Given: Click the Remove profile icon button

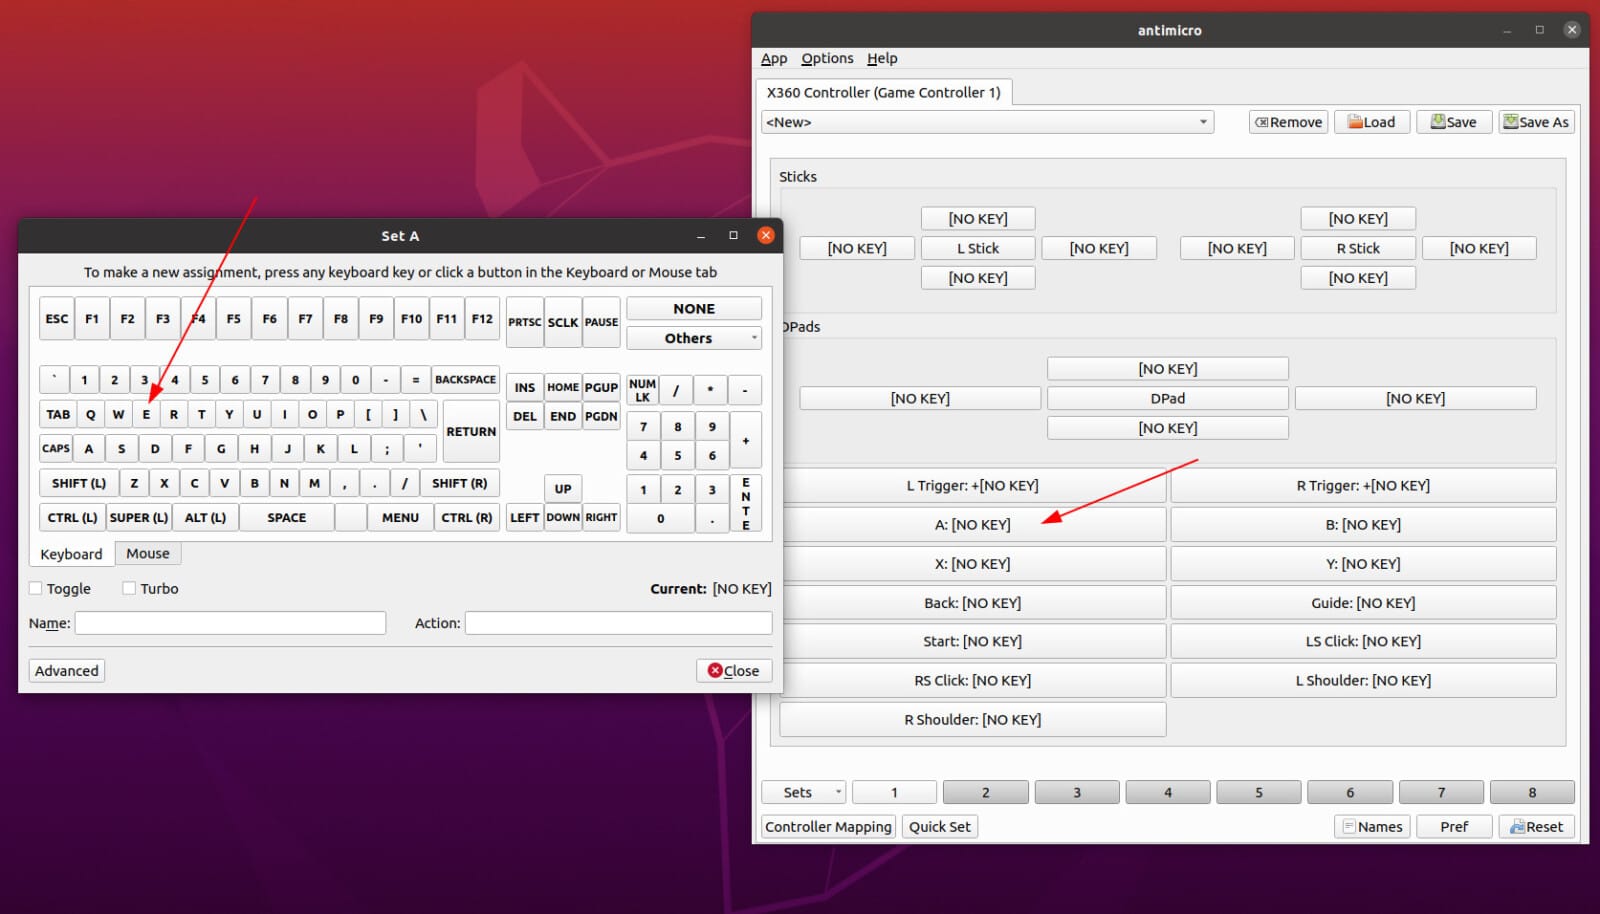Looking at the screenshot, I should [x=1288, y=121].
